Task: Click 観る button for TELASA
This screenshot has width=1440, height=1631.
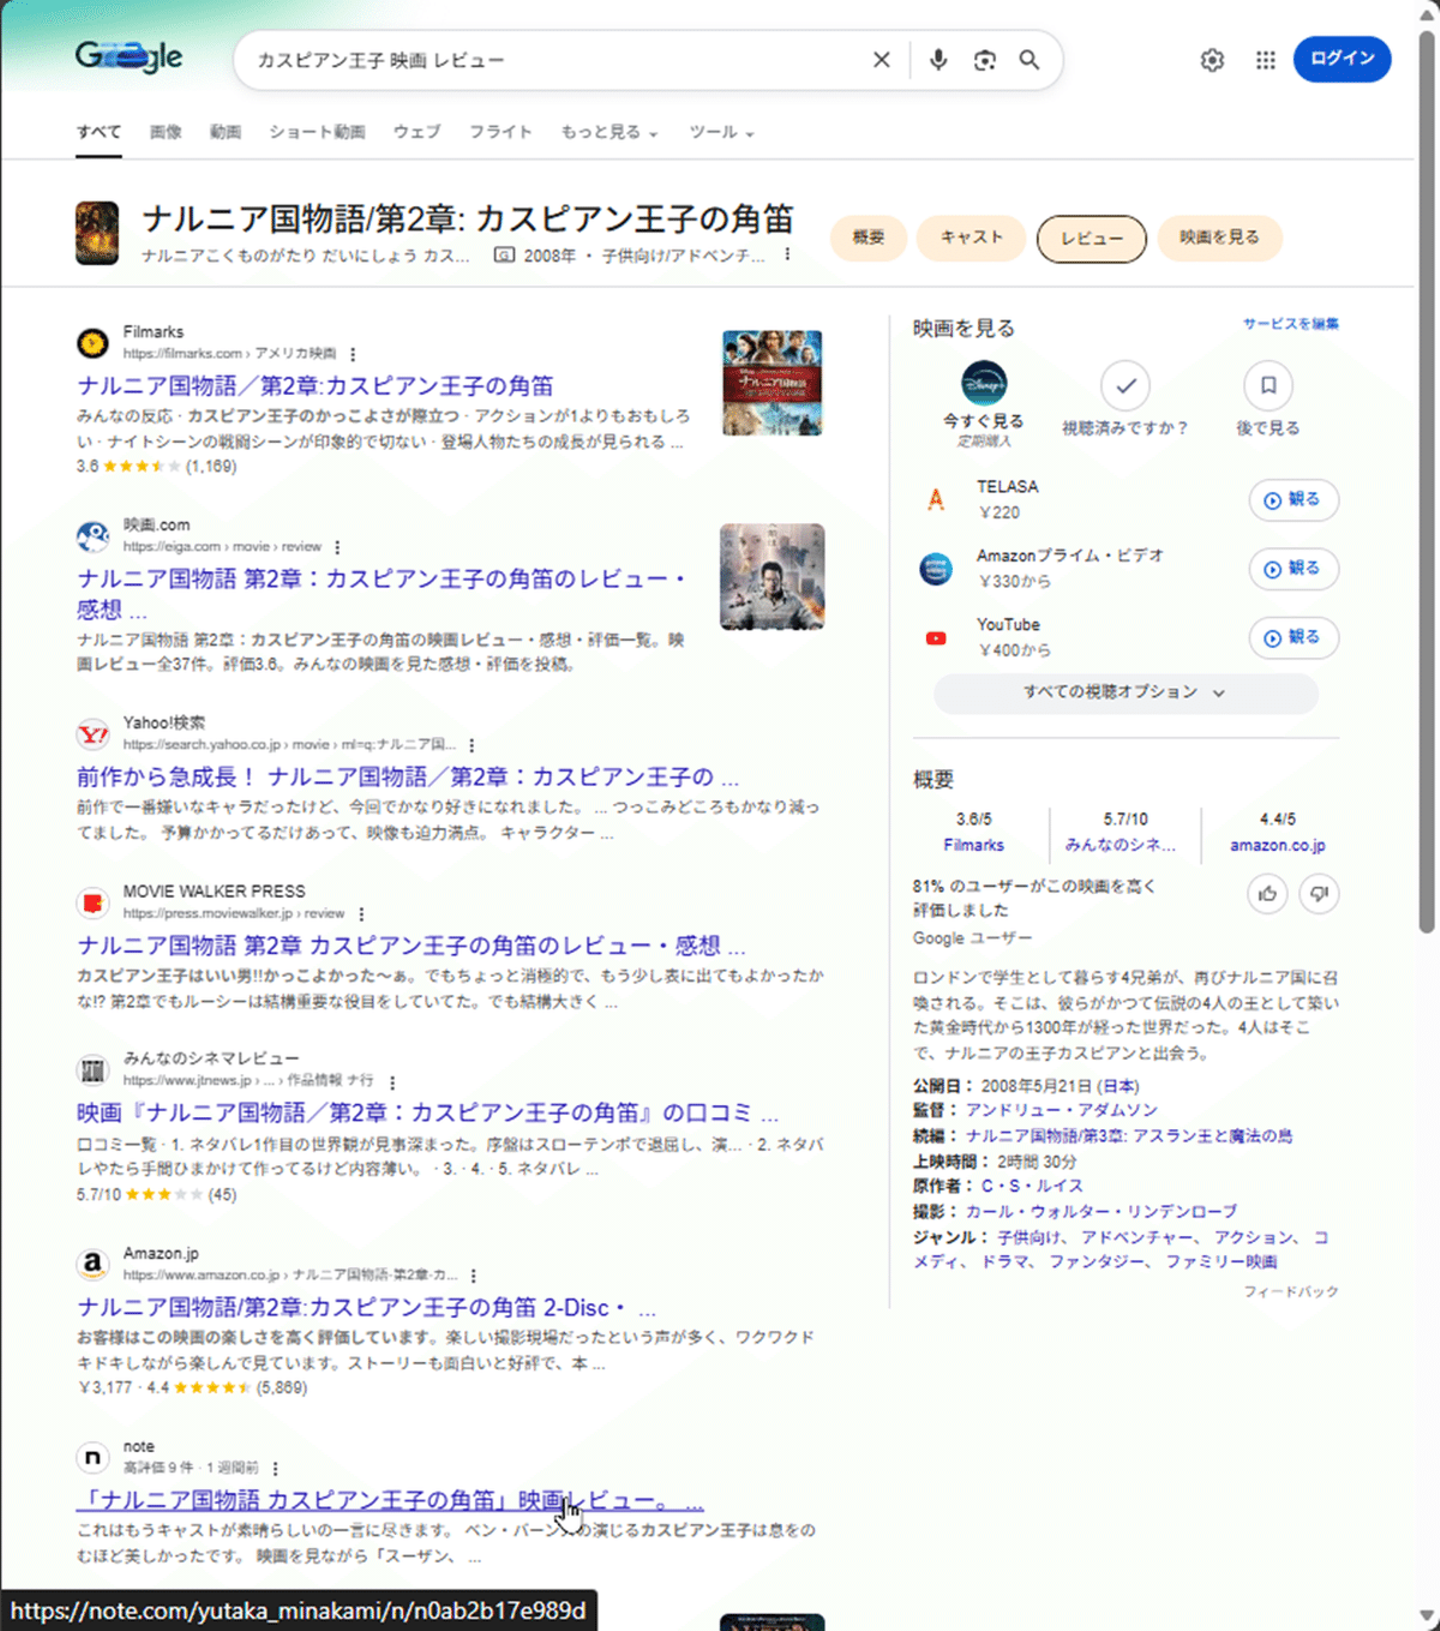Action: [x=1293, y=500]
